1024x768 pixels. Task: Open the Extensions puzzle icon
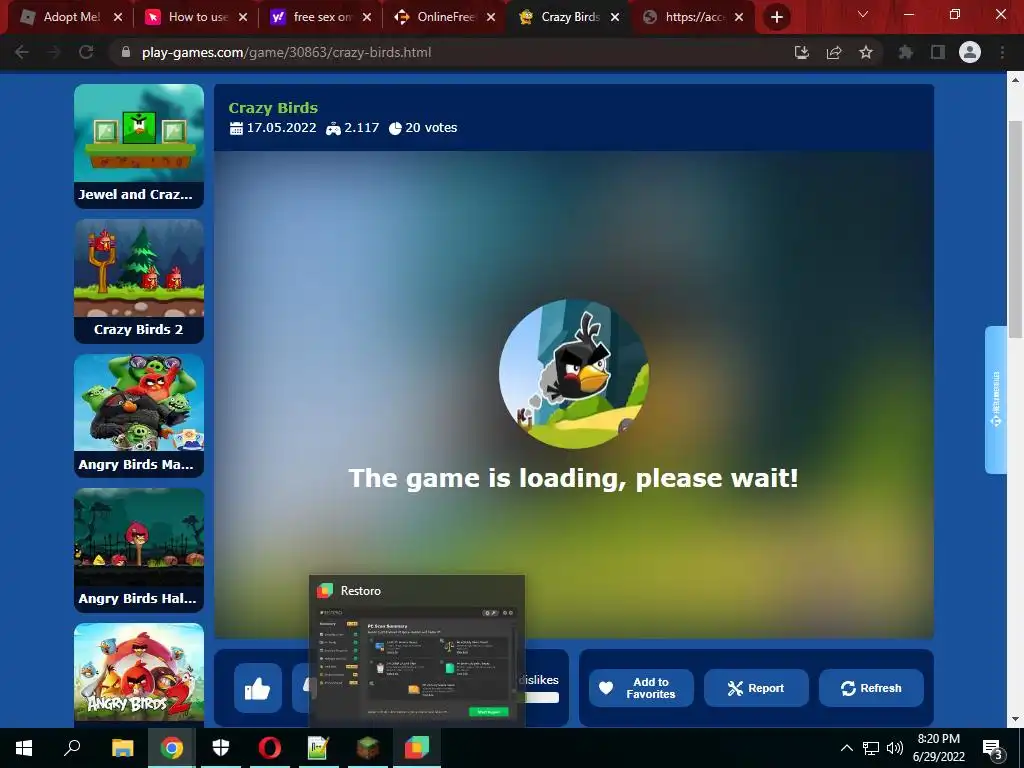click(x=906, y=52)
